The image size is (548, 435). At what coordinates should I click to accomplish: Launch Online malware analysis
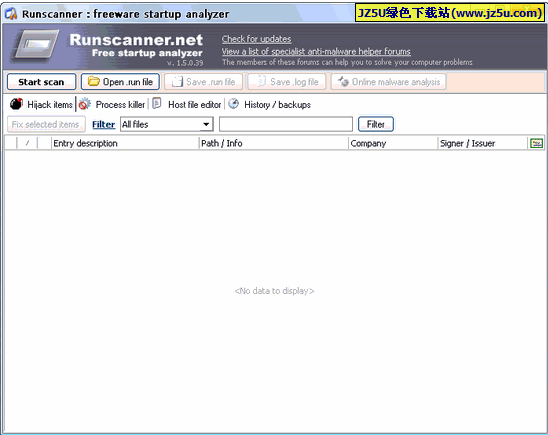[x=388, y=82]
